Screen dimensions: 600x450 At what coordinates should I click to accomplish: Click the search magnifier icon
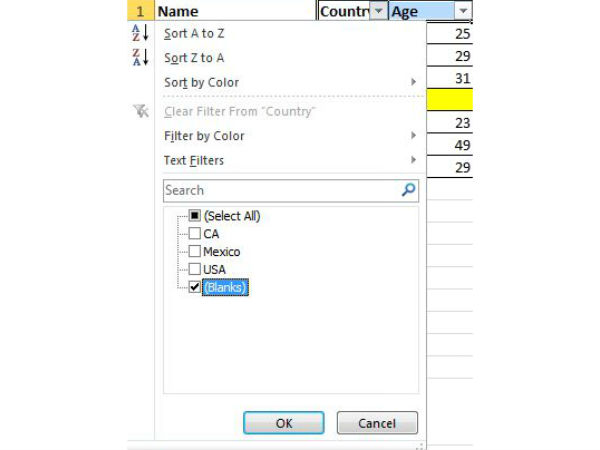point(408,190)
